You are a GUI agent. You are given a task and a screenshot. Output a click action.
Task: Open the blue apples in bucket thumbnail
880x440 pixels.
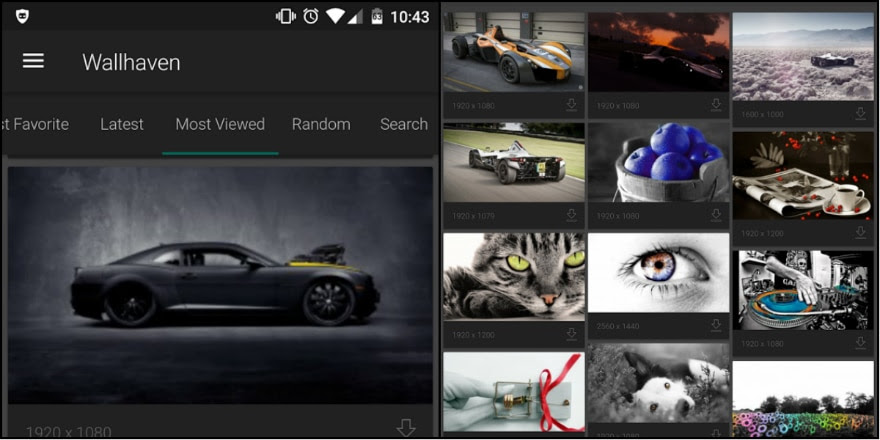[659, 162]
